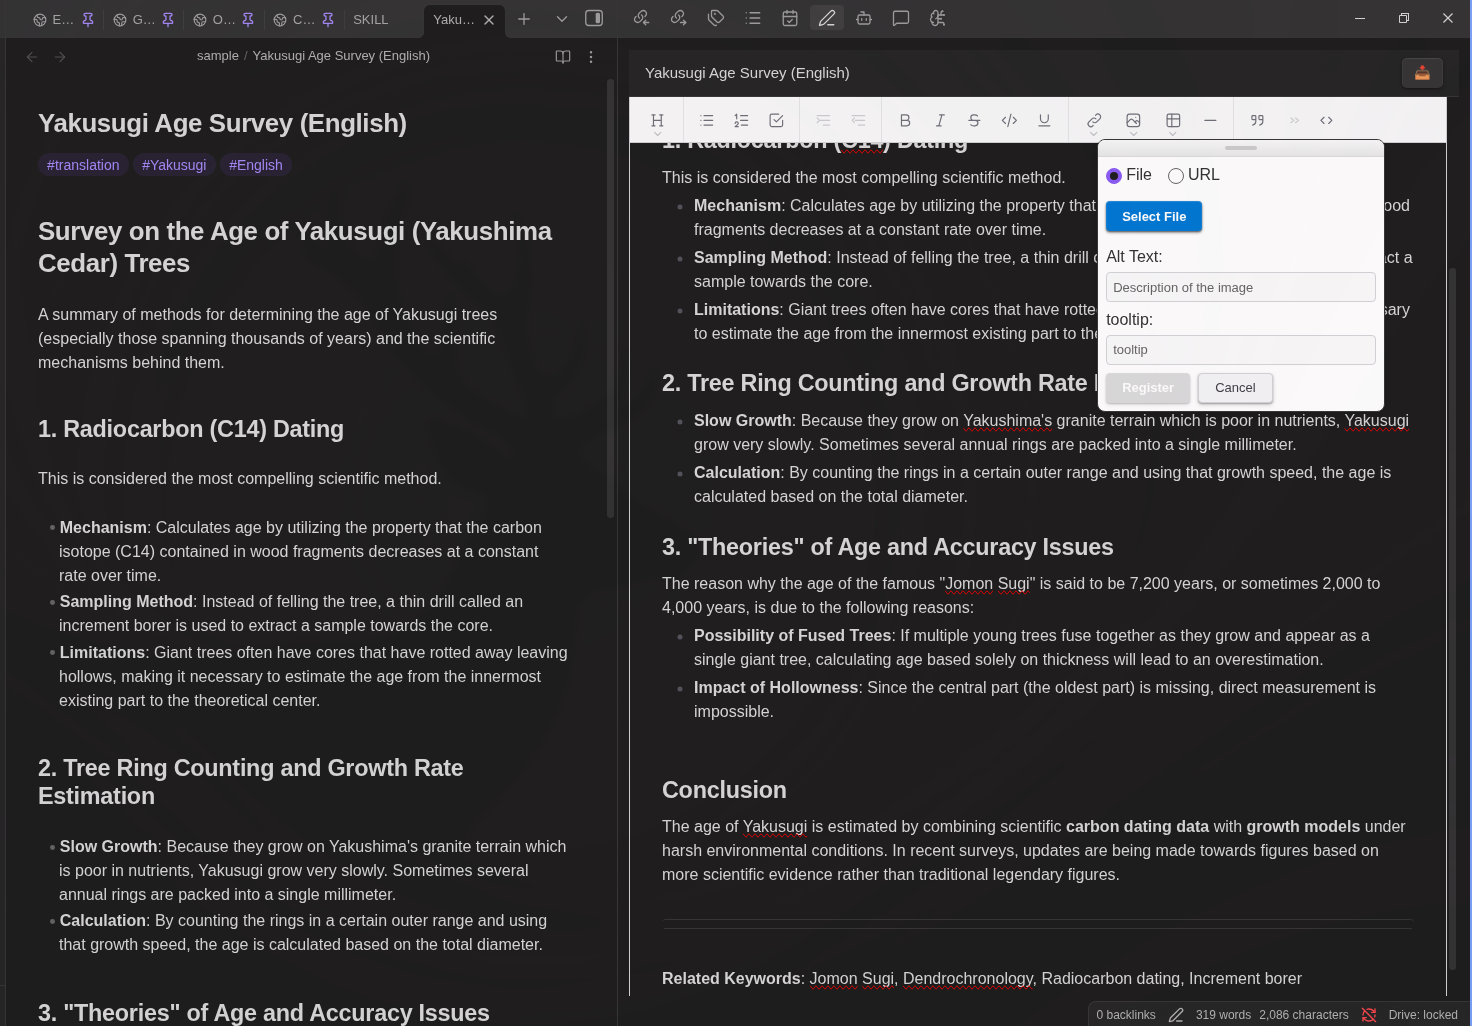
Task: Insert a blockquote
Action: 1257,120
